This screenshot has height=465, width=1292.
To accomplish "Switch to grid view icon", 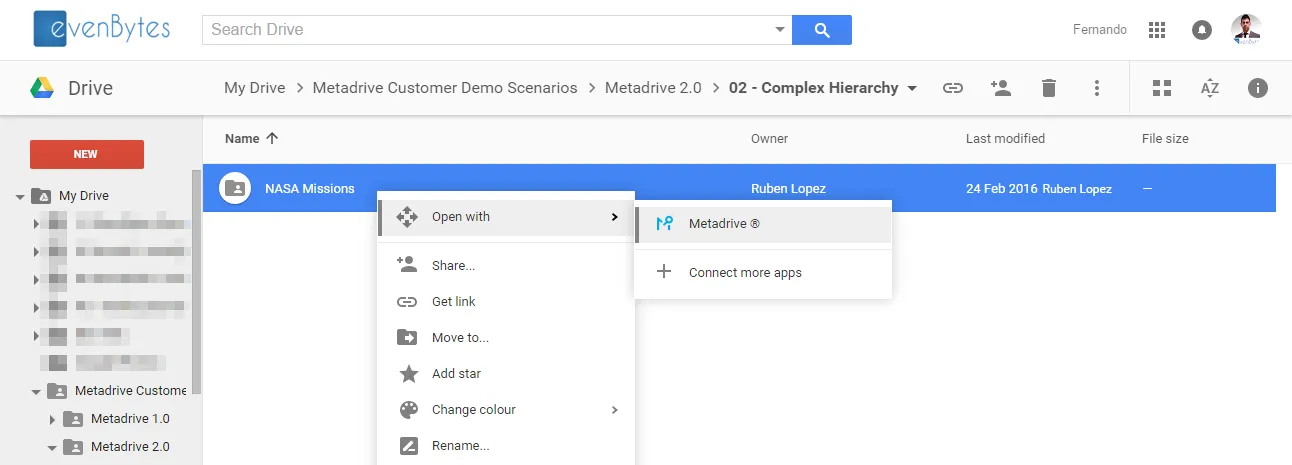I will tap(1162, 88).
